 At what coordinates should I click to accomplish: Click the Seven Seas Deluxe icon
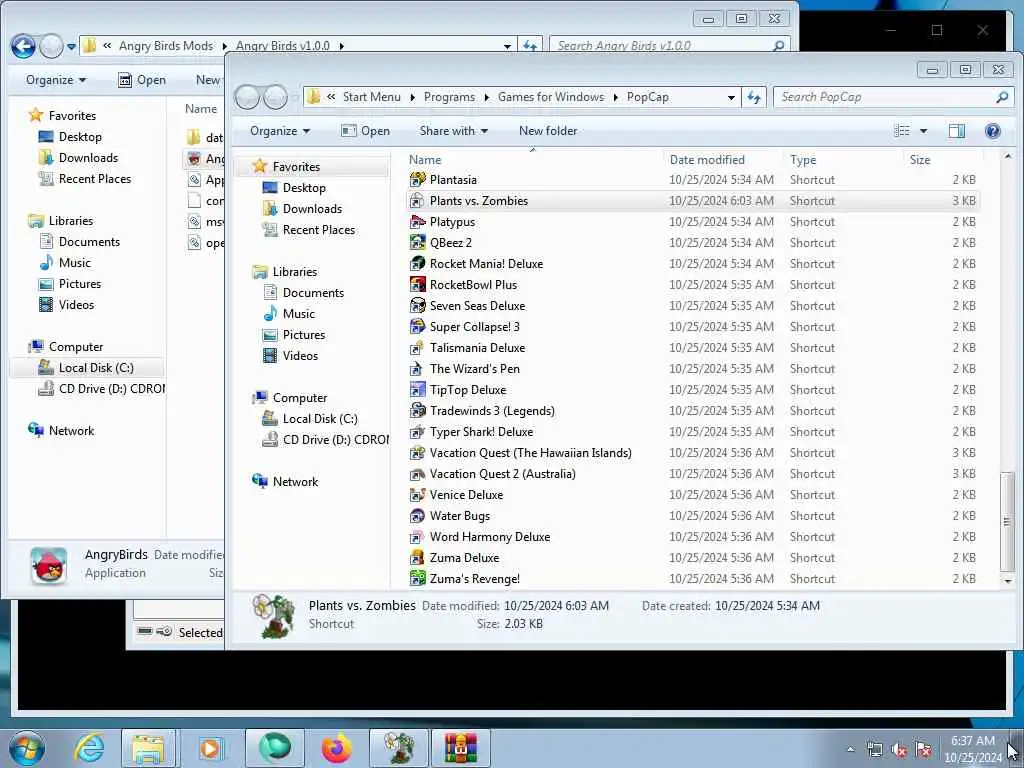417,306
